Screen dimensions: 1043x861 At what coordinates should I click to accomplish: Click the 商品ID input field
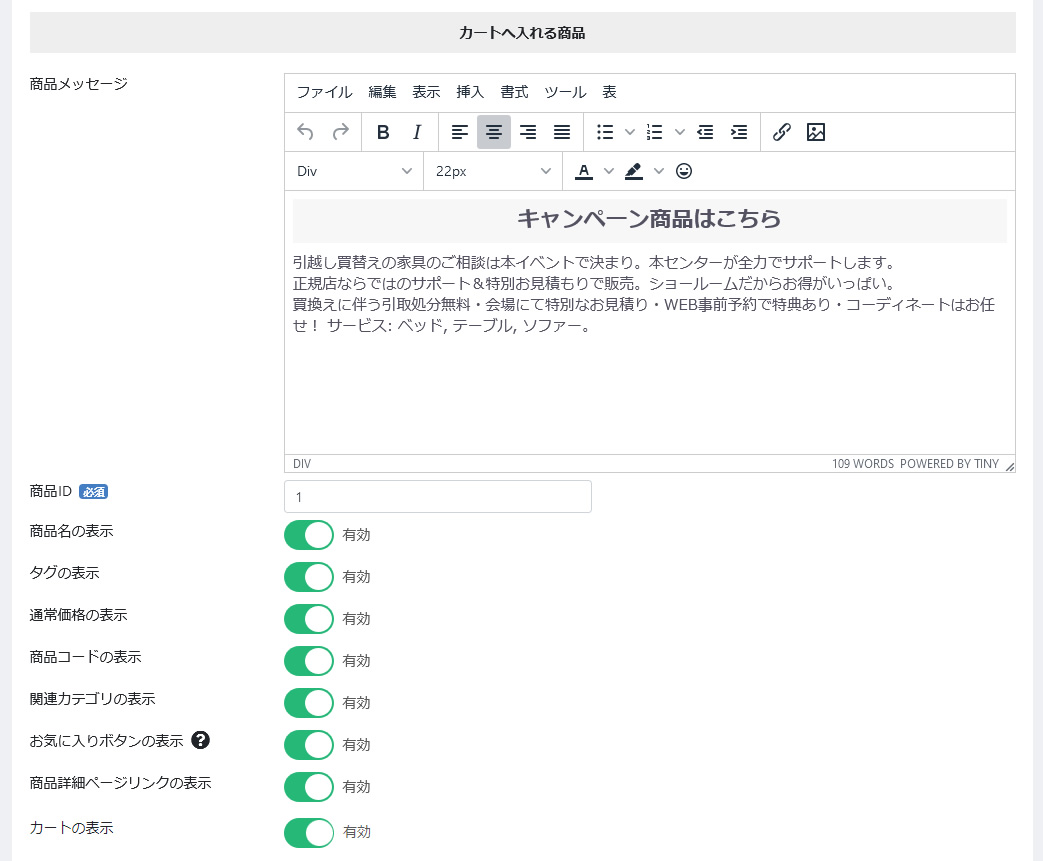438,496
